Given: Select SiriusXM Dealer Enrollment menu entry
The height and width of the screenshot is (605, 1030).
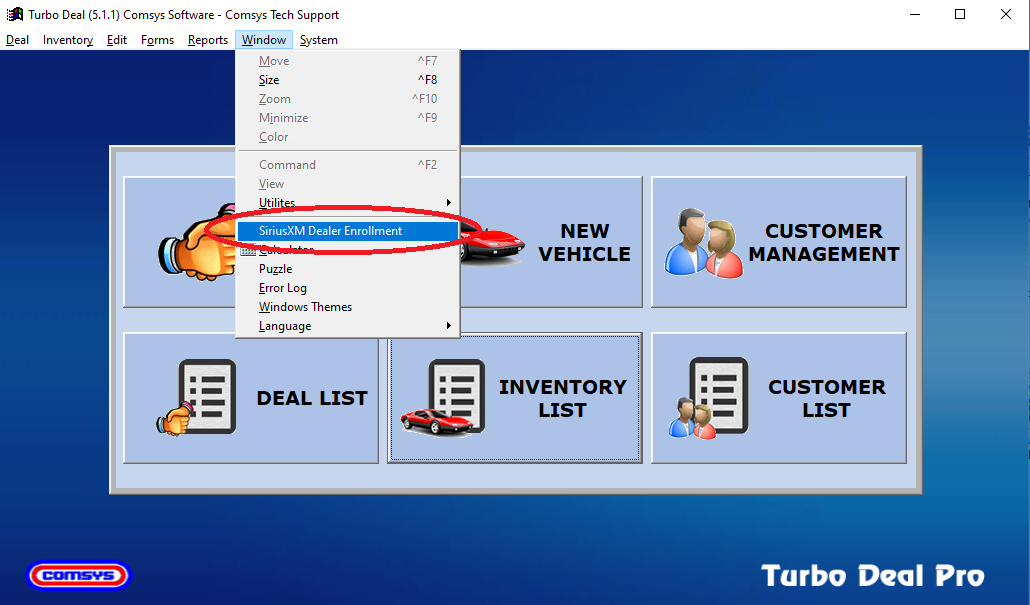Looking at the screenshot, I should 347,231.
